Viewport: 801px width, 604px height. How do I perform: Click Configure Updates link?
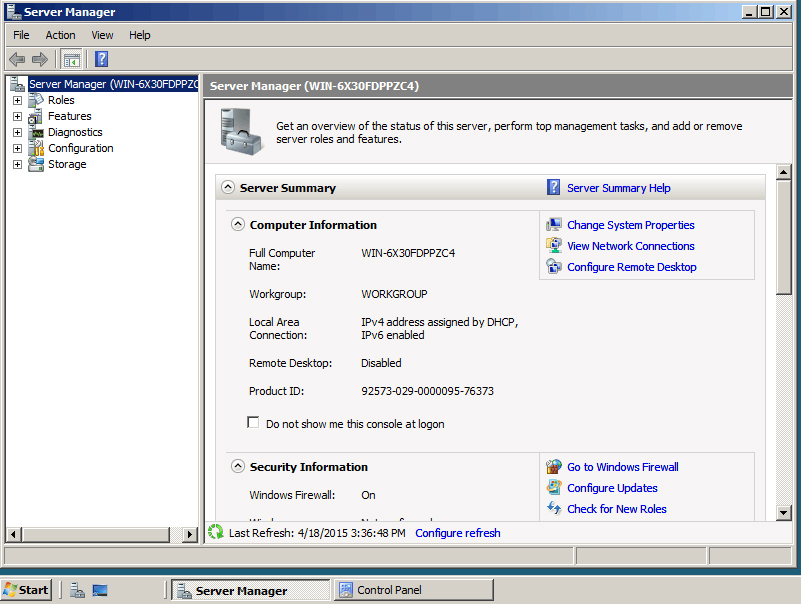612,488
